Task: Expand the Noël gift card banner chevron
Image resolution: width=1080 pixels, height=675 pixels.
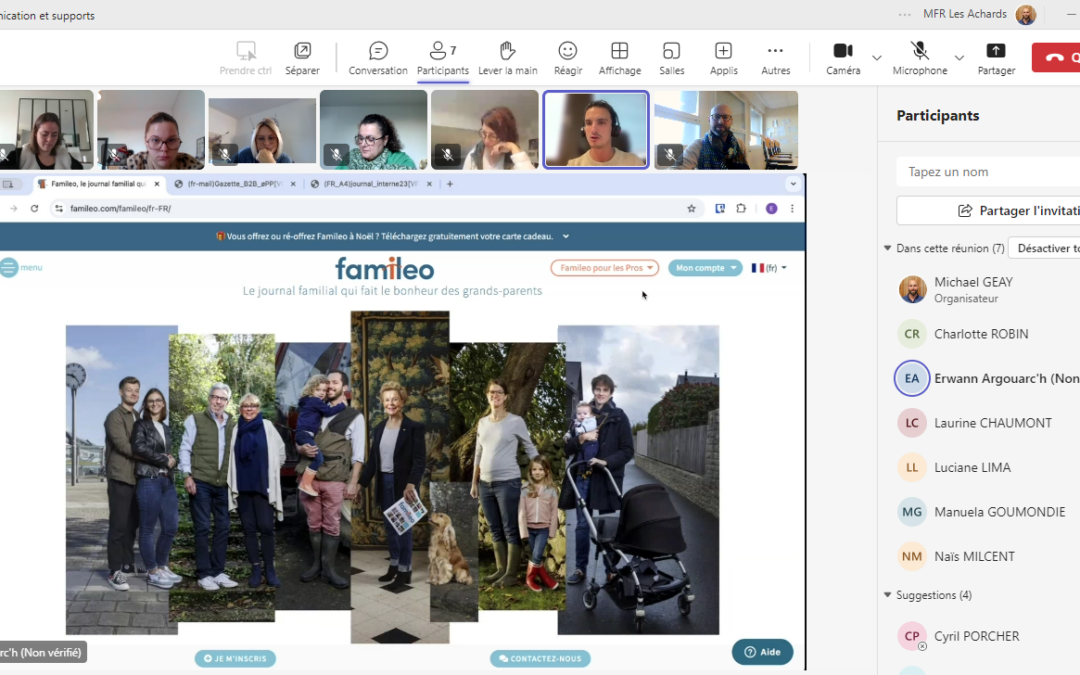Action: (x=565, y=236)
